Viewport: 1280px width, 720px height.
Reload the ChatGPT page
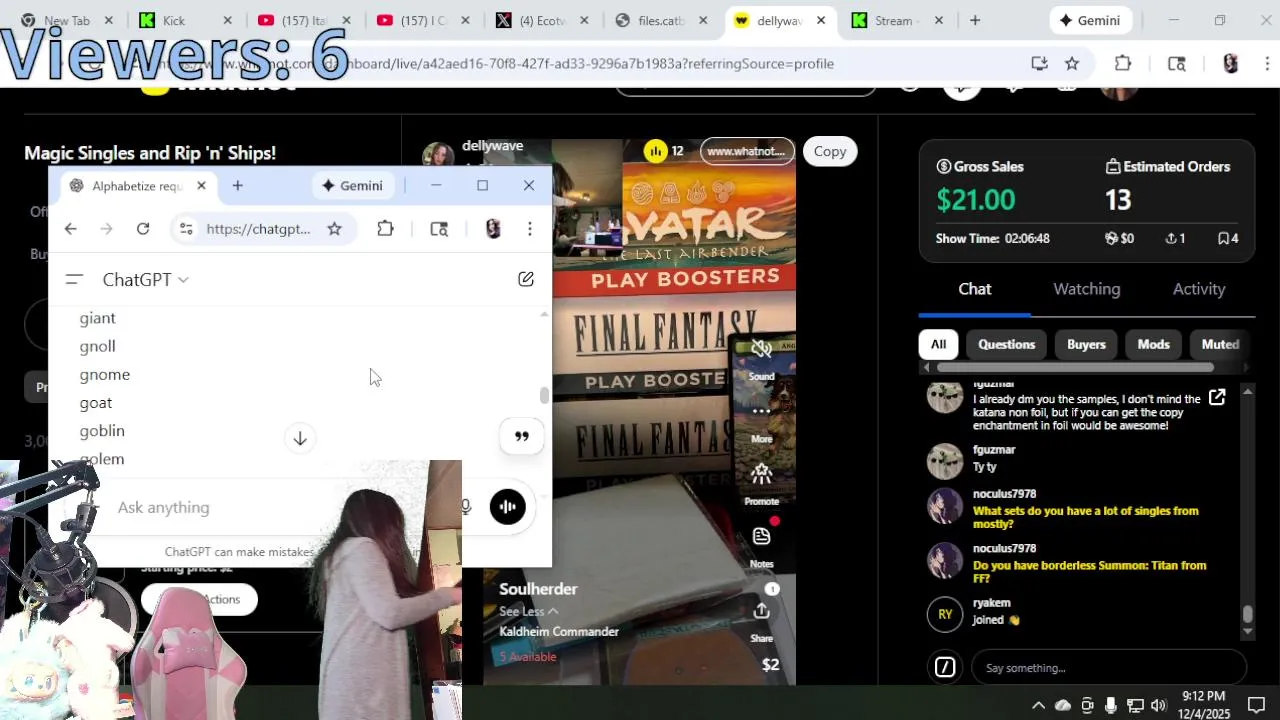coord(143,229)
